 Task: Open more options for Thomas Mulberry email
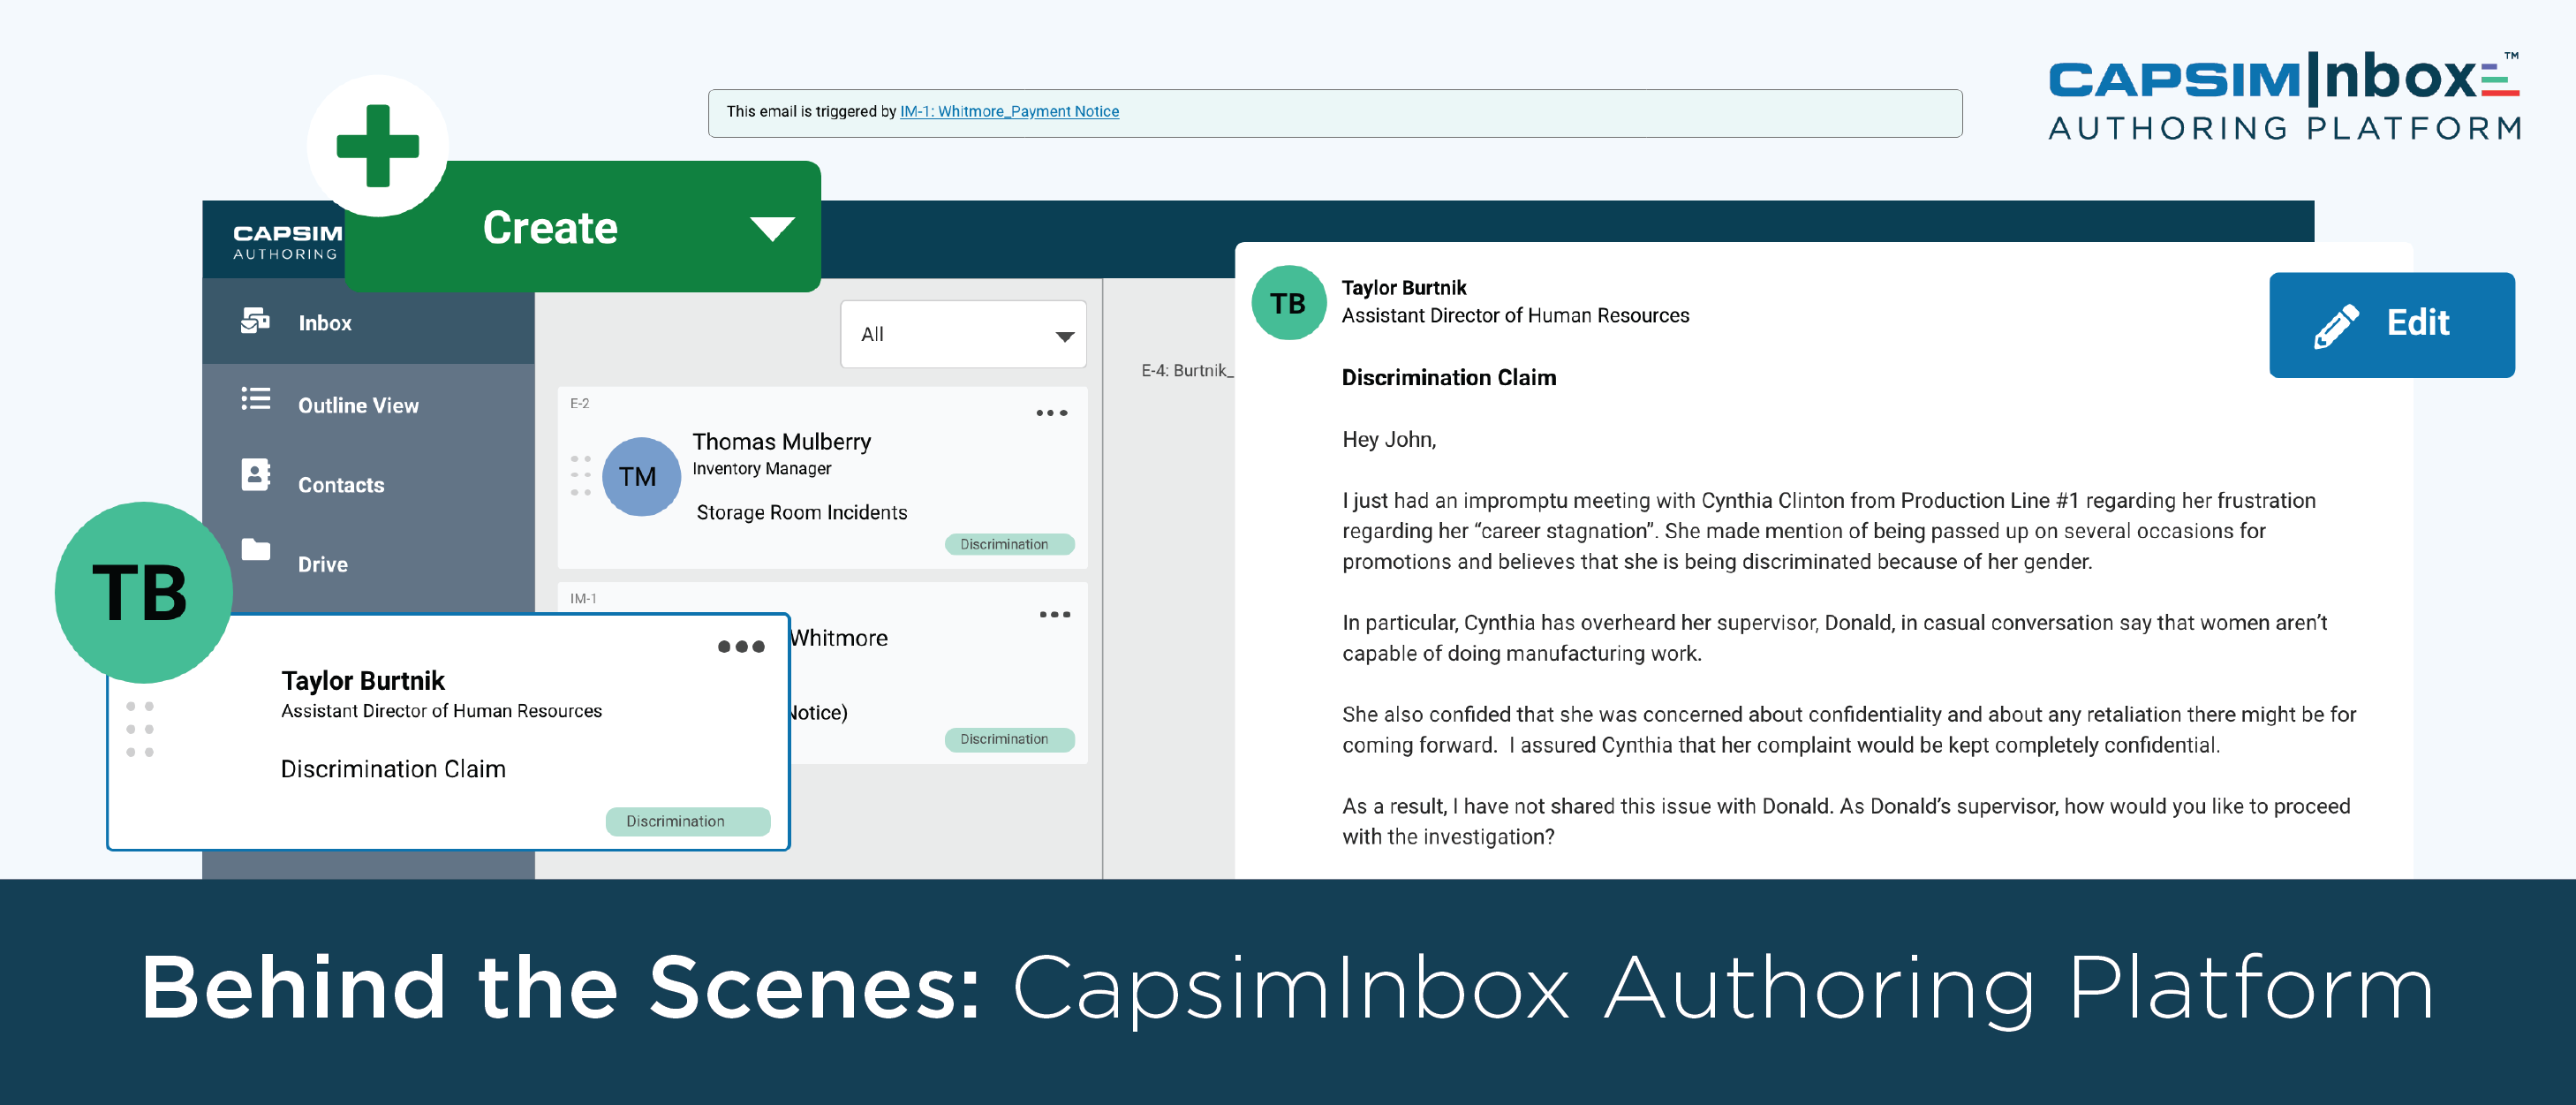(1051, 413)
